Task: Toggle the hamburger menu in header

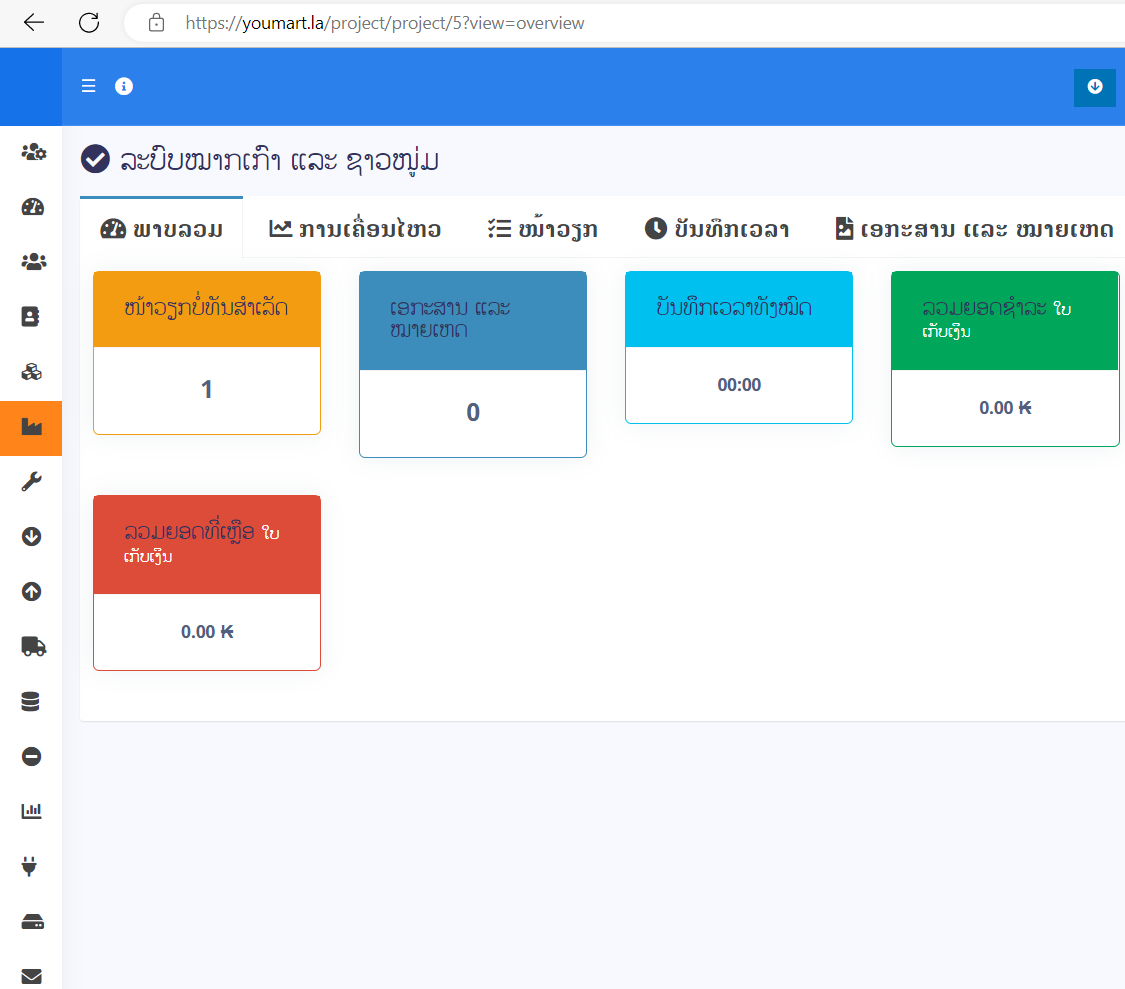Action: pyautogui.click(x=88, y=86)
